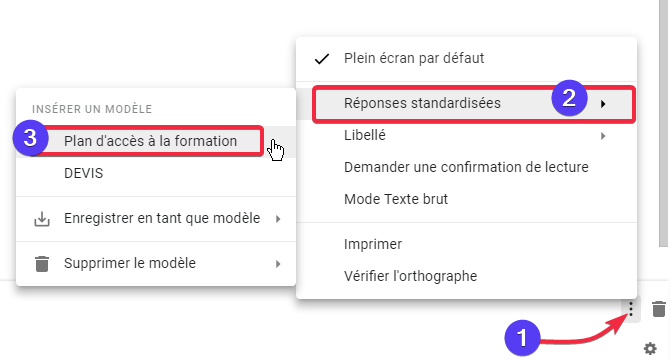Click the trash icon beside Supprimer le modèle
The height and width of the screenshot is (363, 672).
point(42,264)
